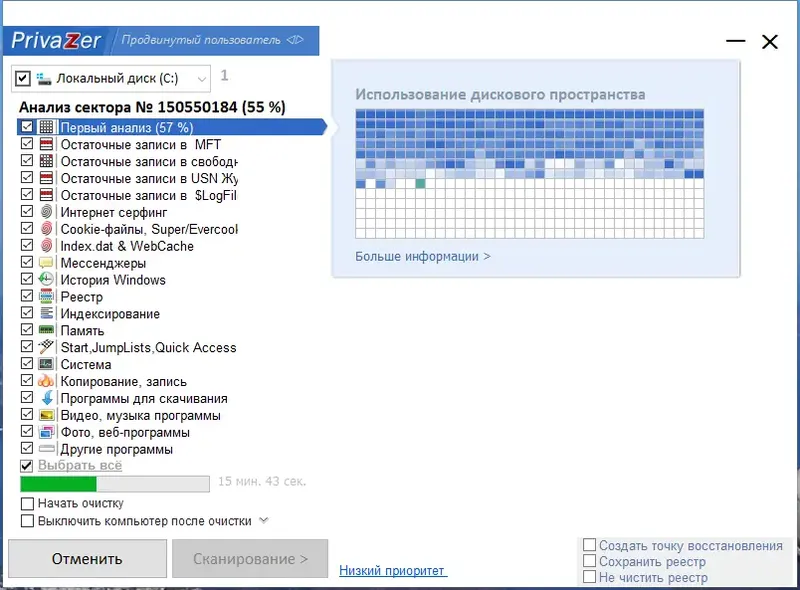
Task: Click the Отменить button
Action: tap(87, 559)
